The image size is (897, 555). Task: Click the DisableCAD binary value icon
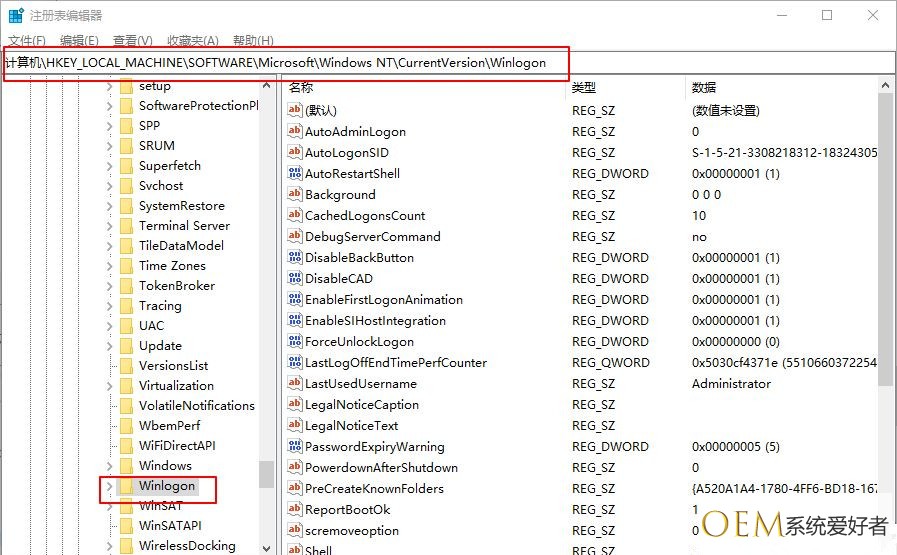295,278
